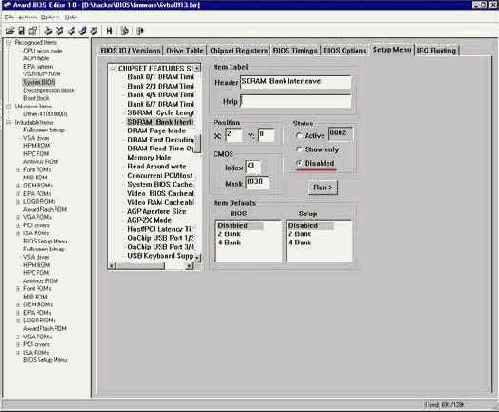Click scroll-up arrow of the setup items list

[x=197, y=68]
